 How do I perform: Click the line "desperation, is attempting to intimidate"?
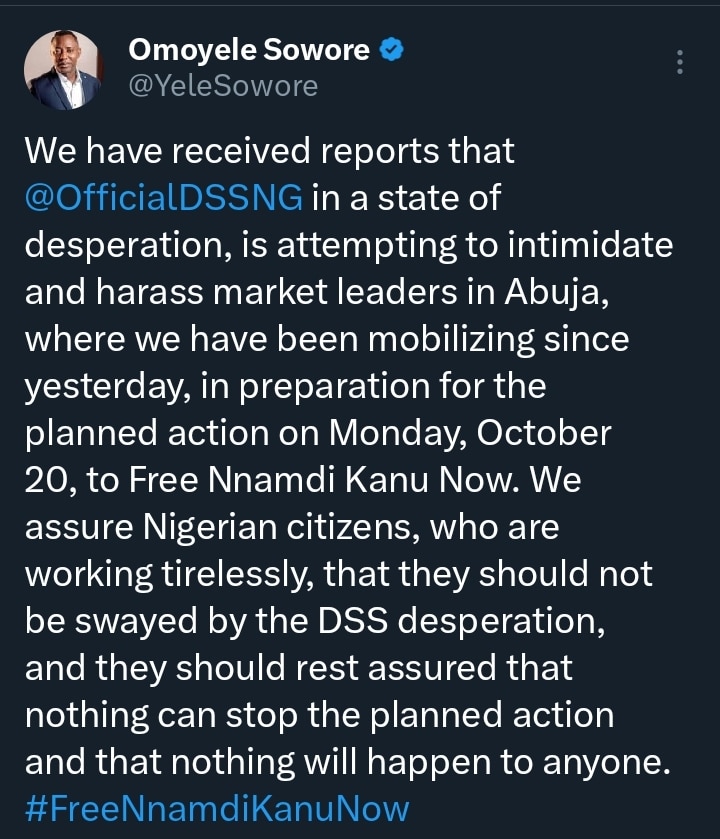[x=348, y=245]
